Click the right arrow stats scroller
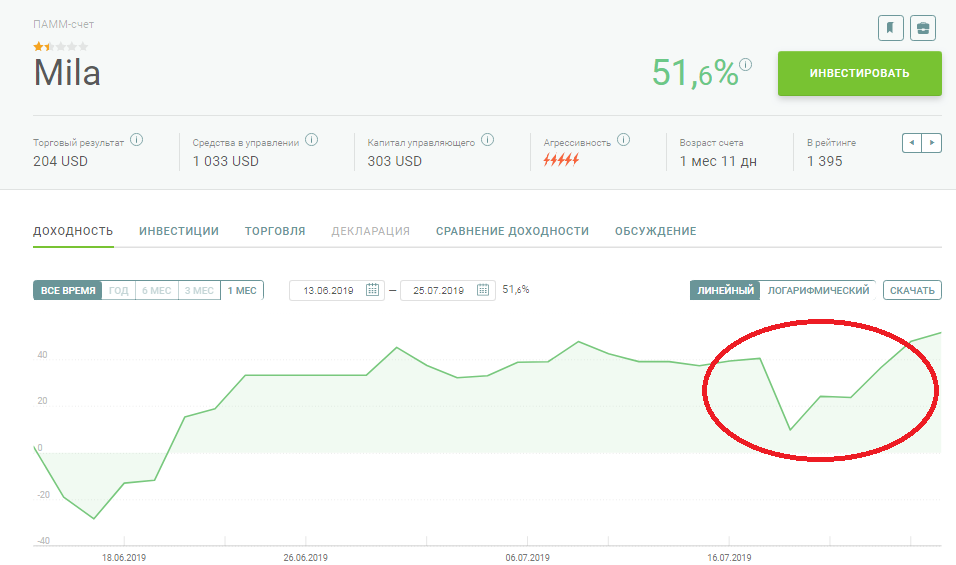 click(932, 143)
